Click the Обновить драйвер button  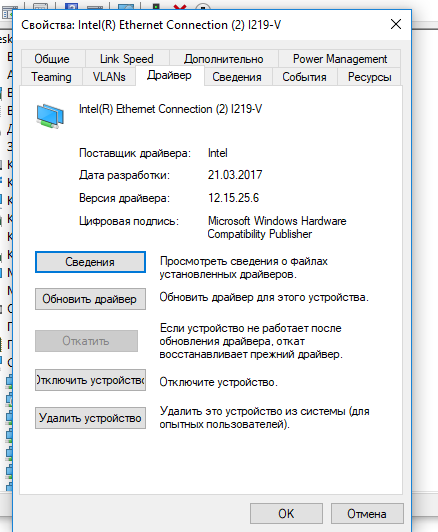click(x=90, y=299)
